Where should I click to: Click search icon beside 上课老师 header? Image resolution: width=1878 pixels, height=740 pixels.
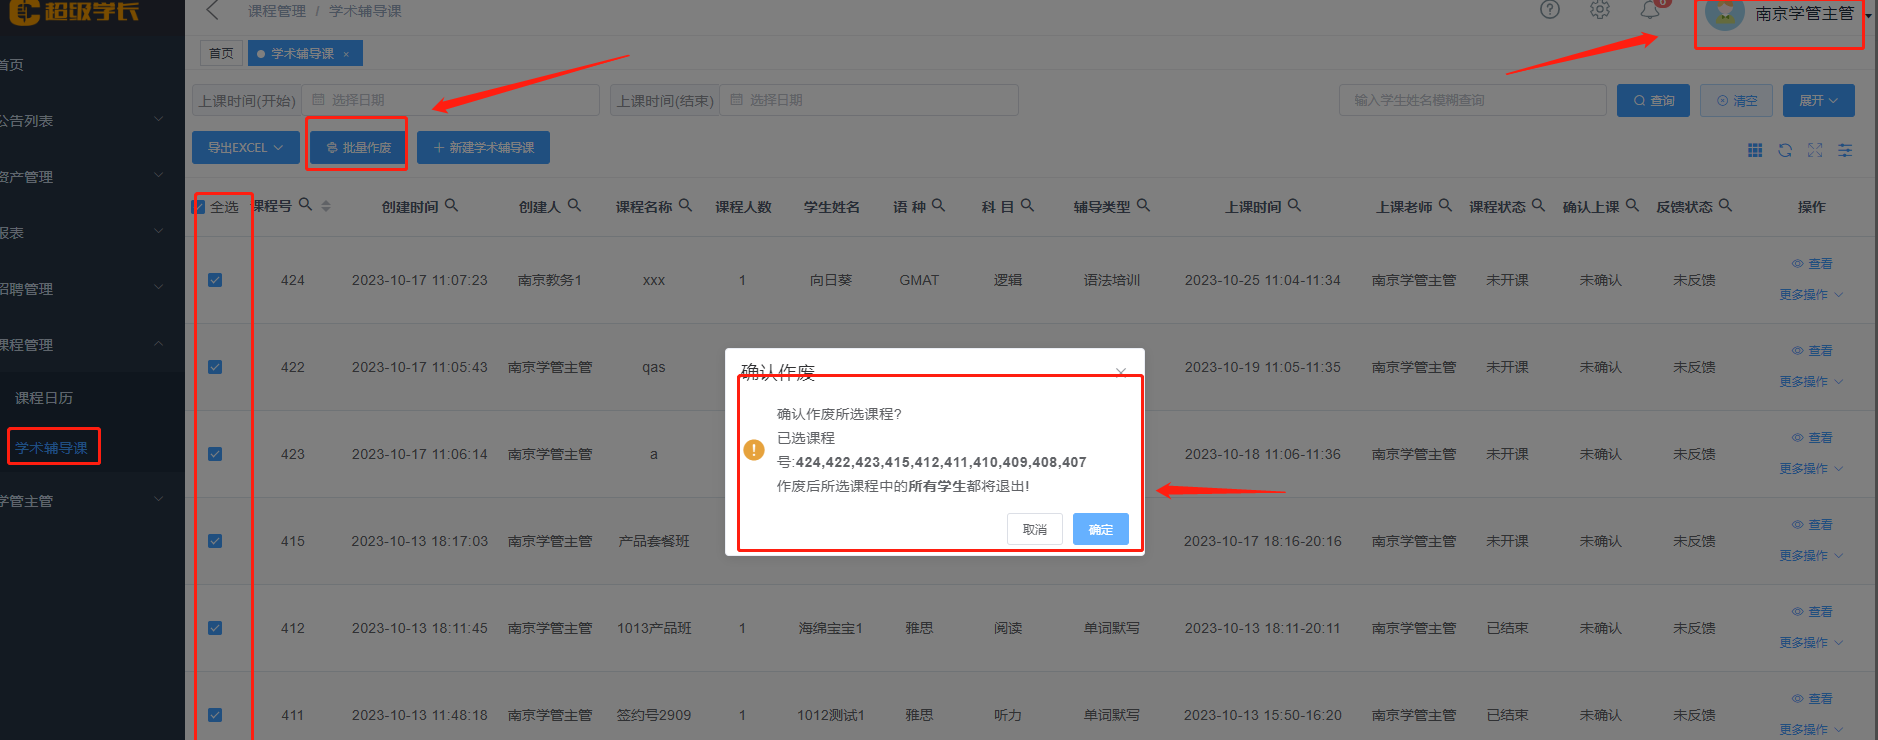(1445, 205)
